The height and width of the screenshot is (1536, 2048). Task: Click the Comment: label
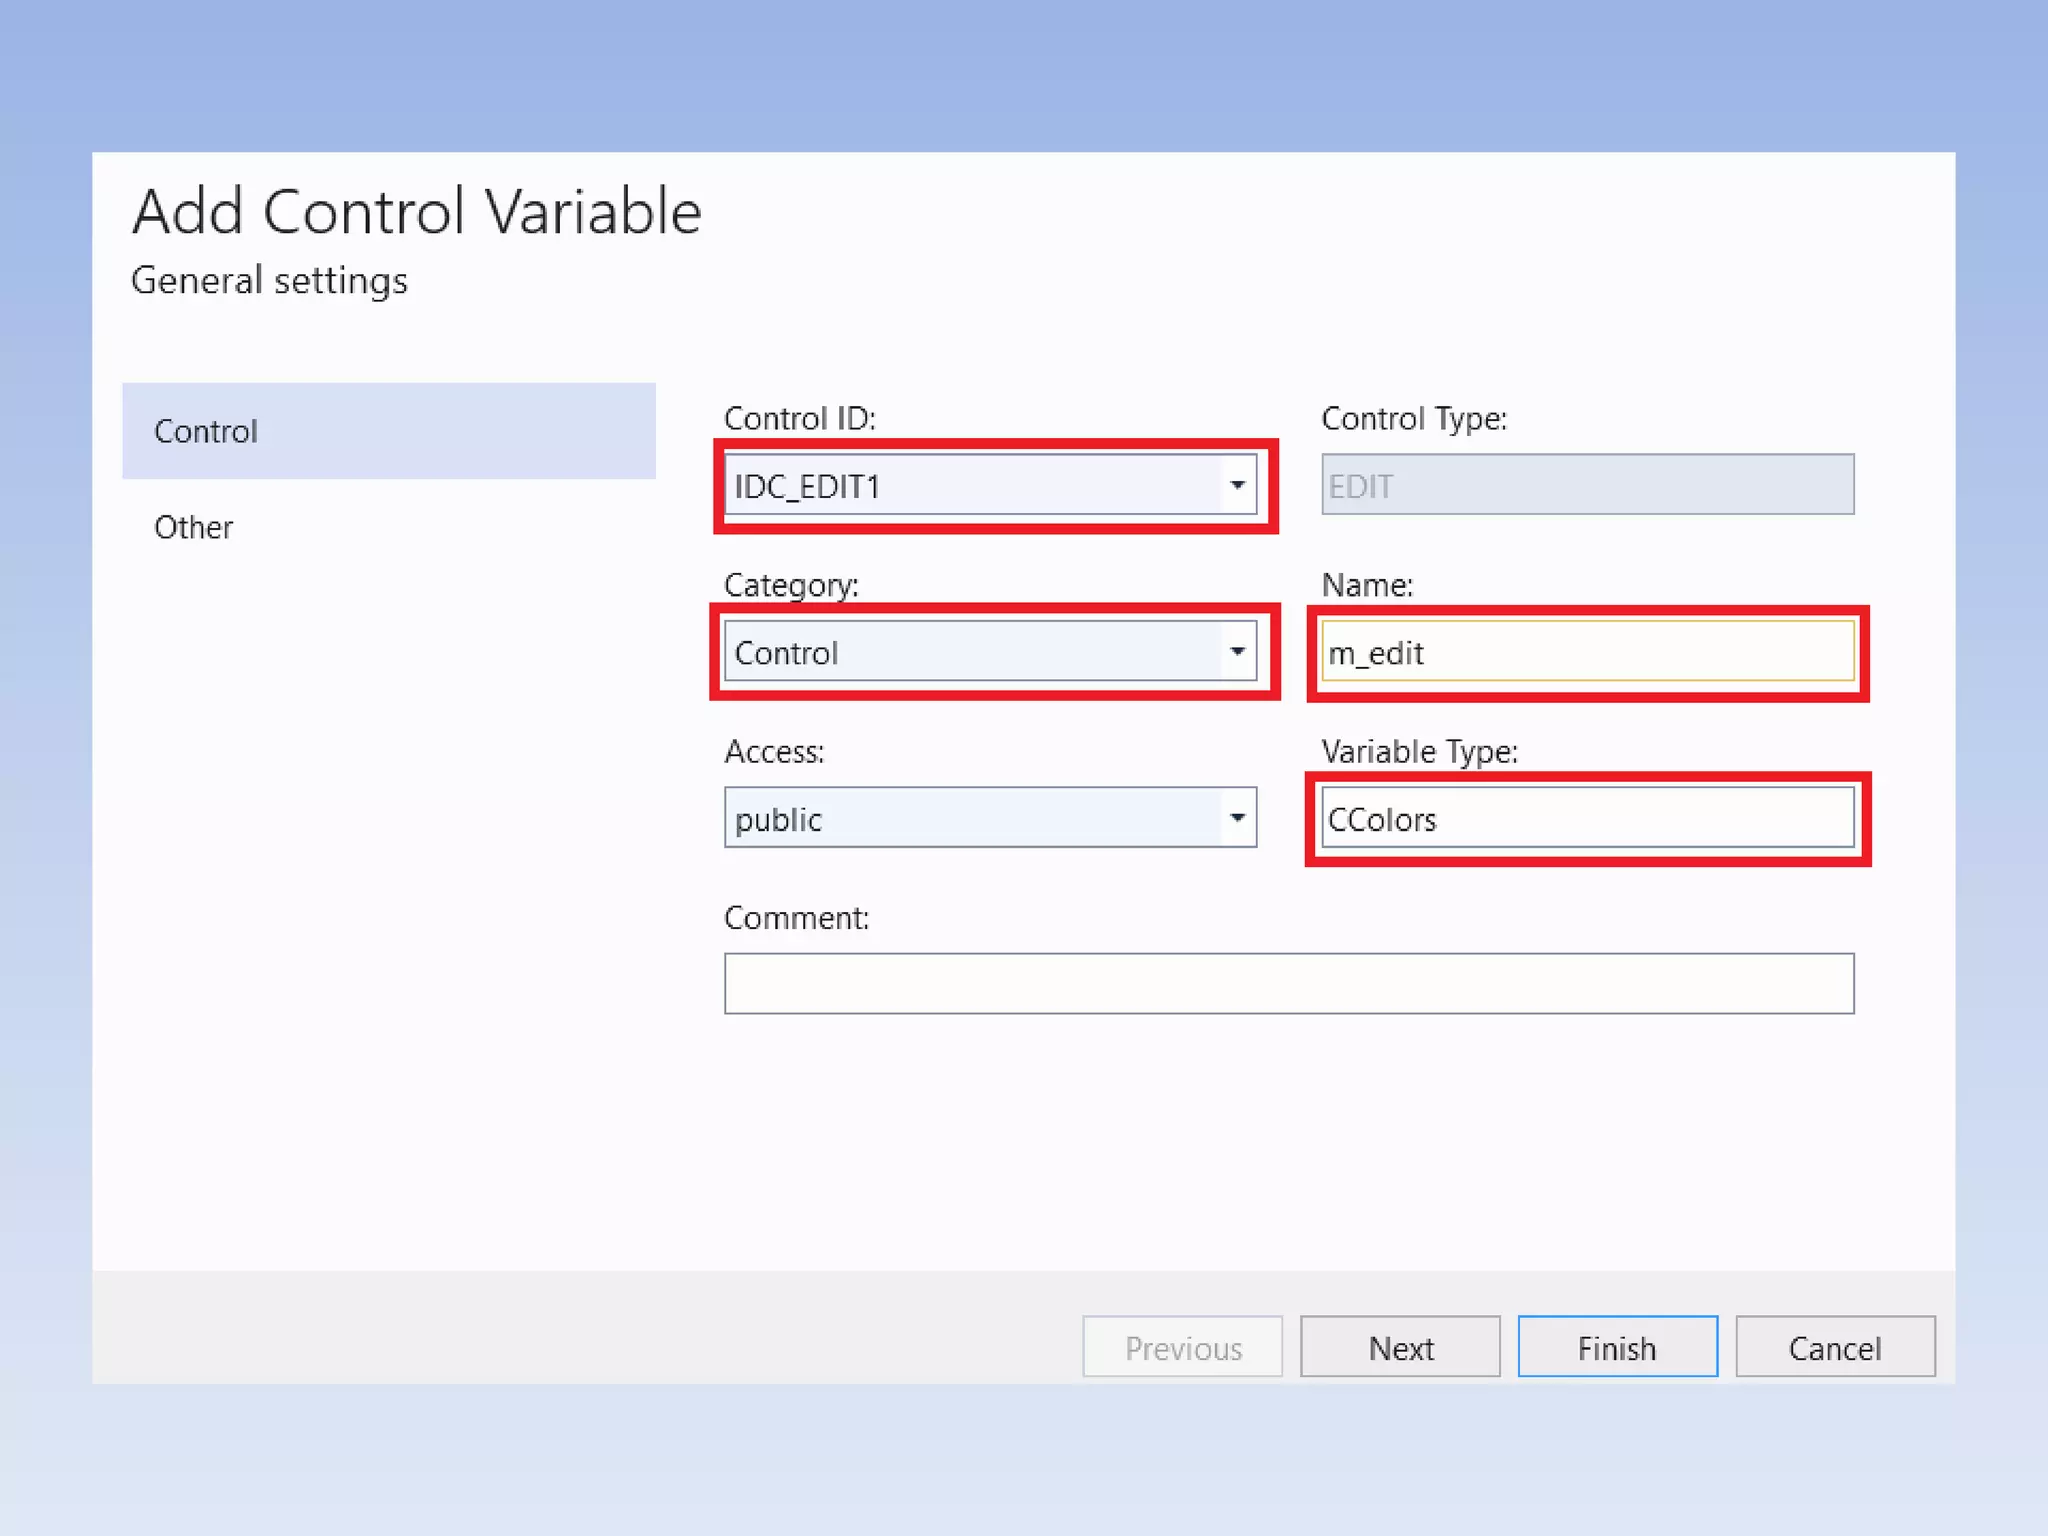click(796, 918)
